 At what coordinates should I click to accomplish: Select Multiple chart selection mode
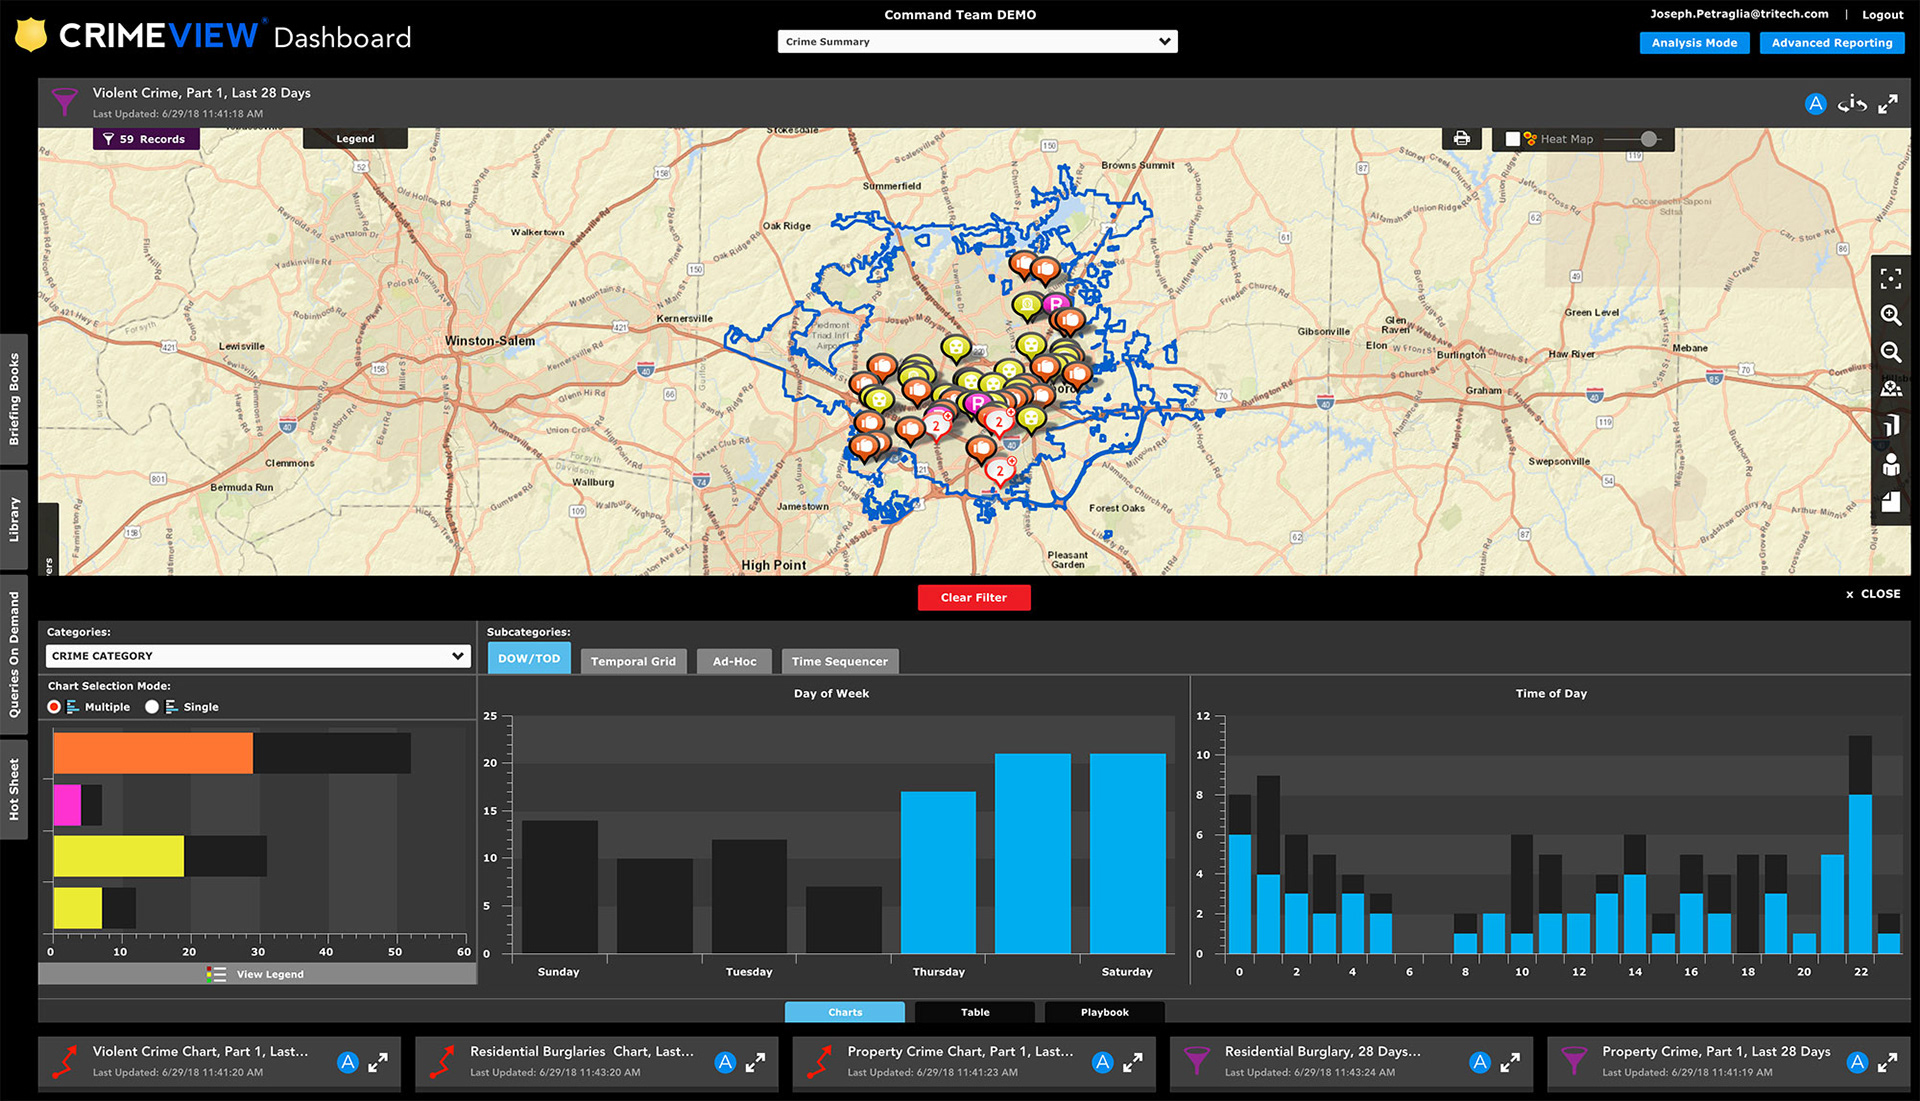pos(54,707)
